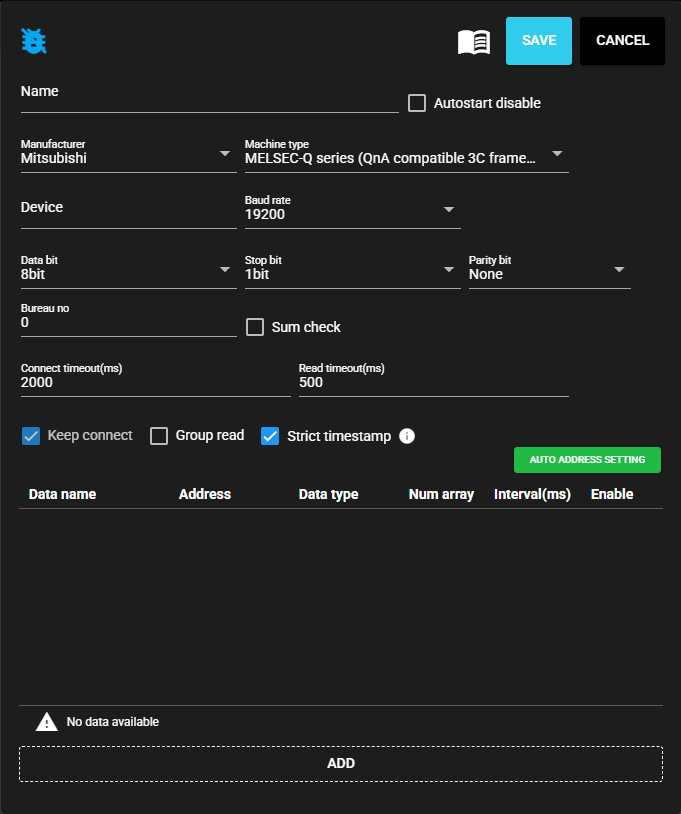Image resolution: width=681 pixels, height=814 pixels.
Task: Click the info icon beside Strict timestamp
Action: pyautogui.click(x=407, y=436)
